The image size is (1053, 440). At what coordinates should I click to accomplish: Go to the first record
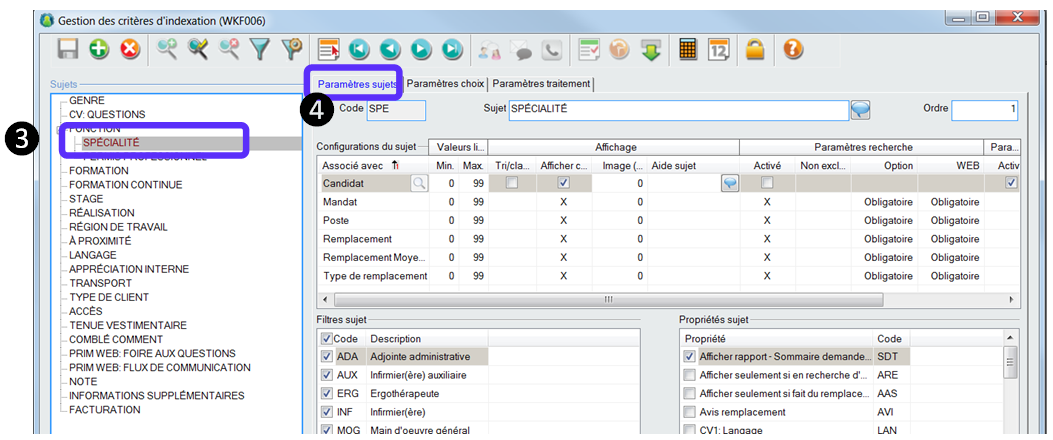pos(358,49)
